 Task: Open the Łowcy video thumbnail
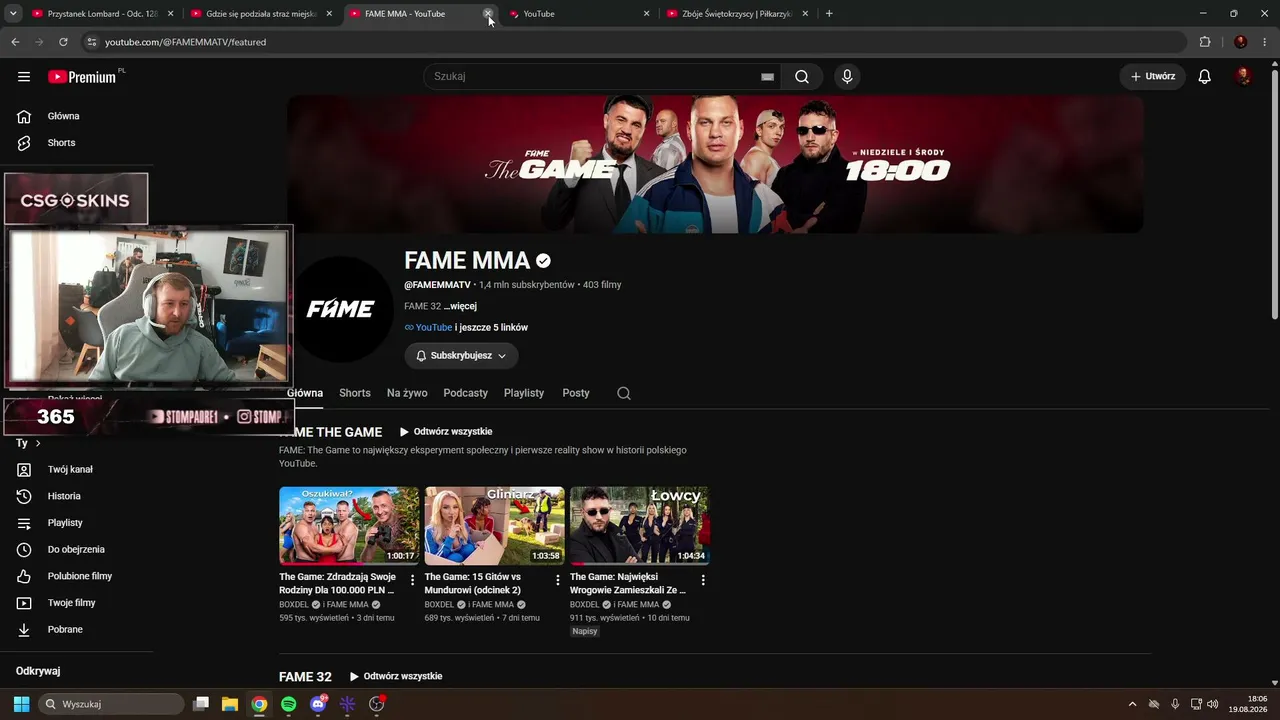(x=640, y=526)
